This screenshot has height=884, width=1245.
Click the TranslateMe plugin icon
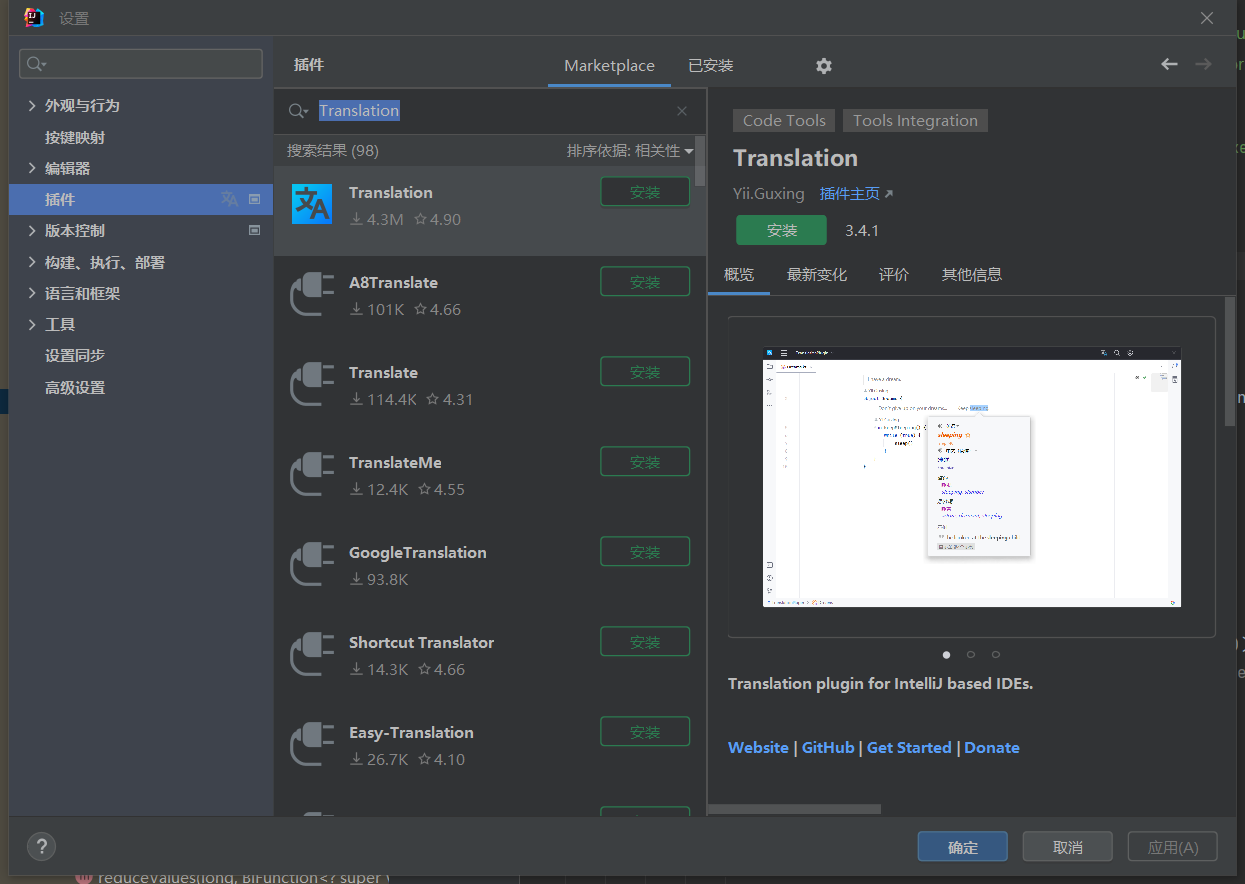click(x=311, y=475)
